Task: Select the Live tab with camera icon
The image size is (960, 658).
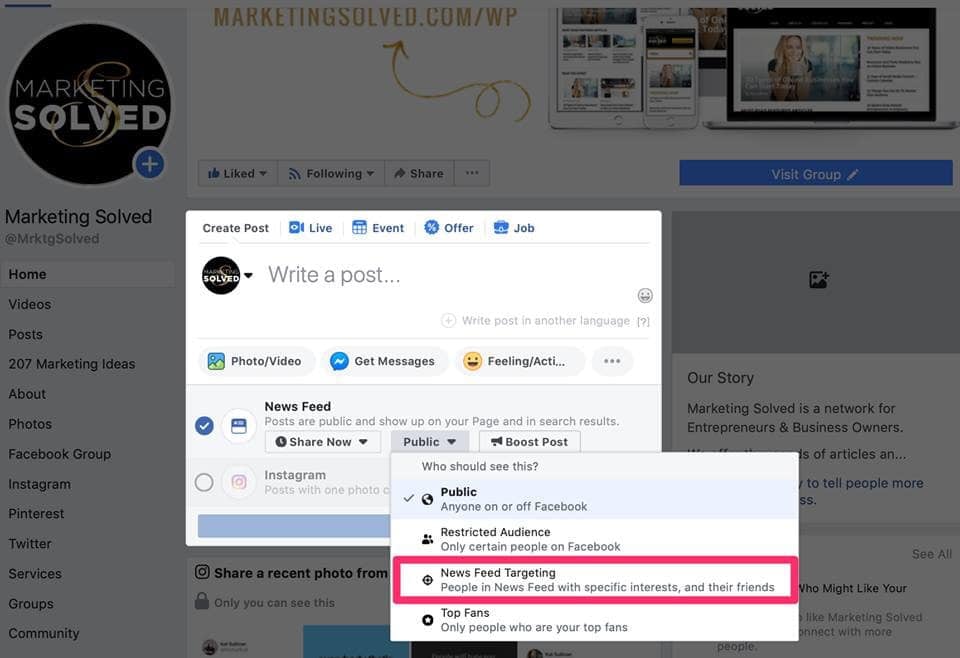Action: pos(310,228)
